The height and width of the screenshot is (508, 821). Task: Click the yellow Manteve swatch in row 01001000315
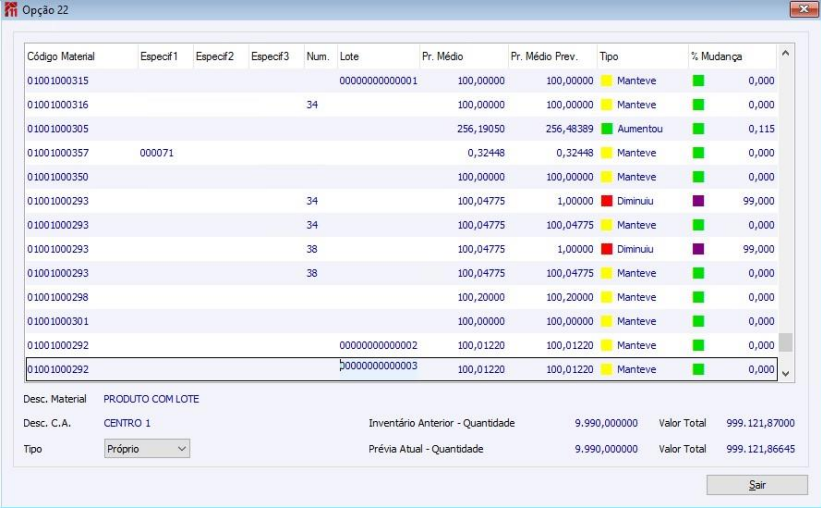tap(607, 81)
